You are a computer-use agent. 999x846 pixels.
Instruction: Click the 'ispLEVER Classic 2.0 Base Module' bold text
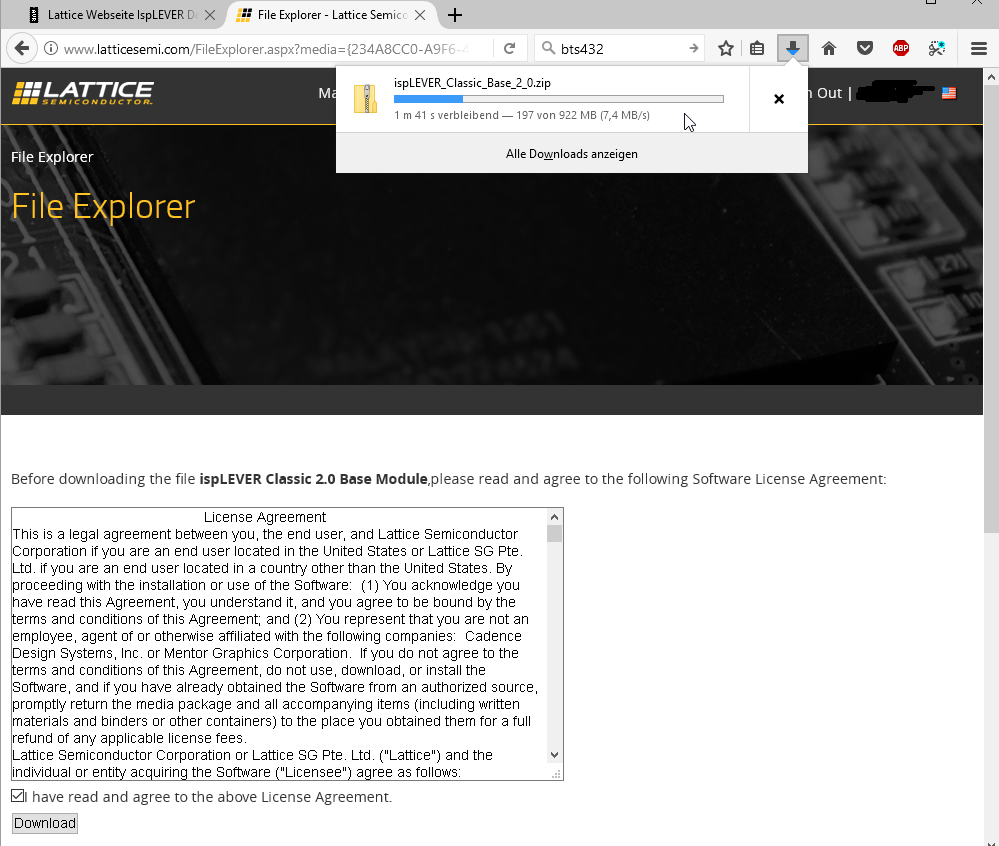point(313,478)
